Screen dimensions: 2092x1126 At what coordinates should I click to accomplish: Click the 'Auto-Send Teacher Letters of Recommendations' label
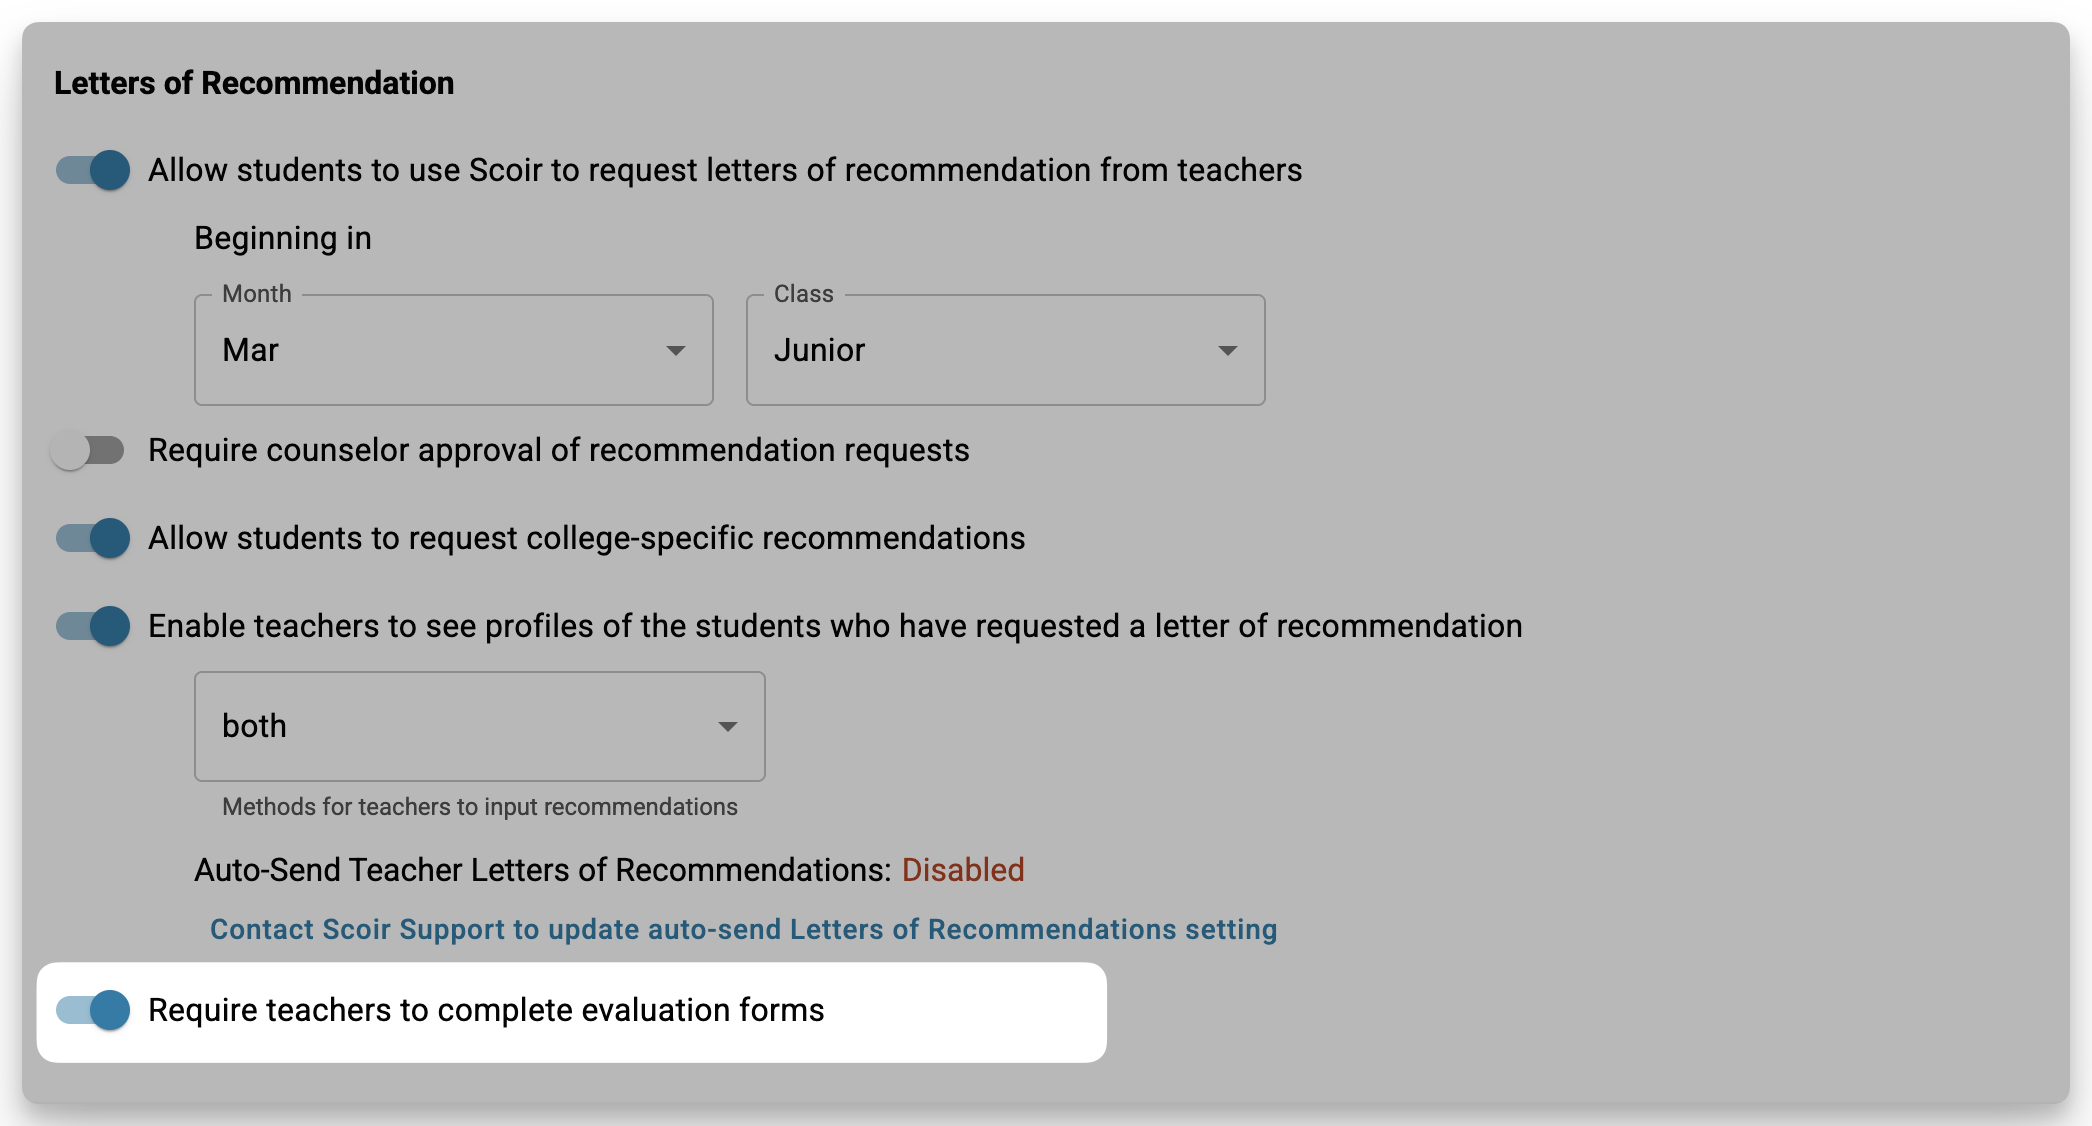point(543,870)
